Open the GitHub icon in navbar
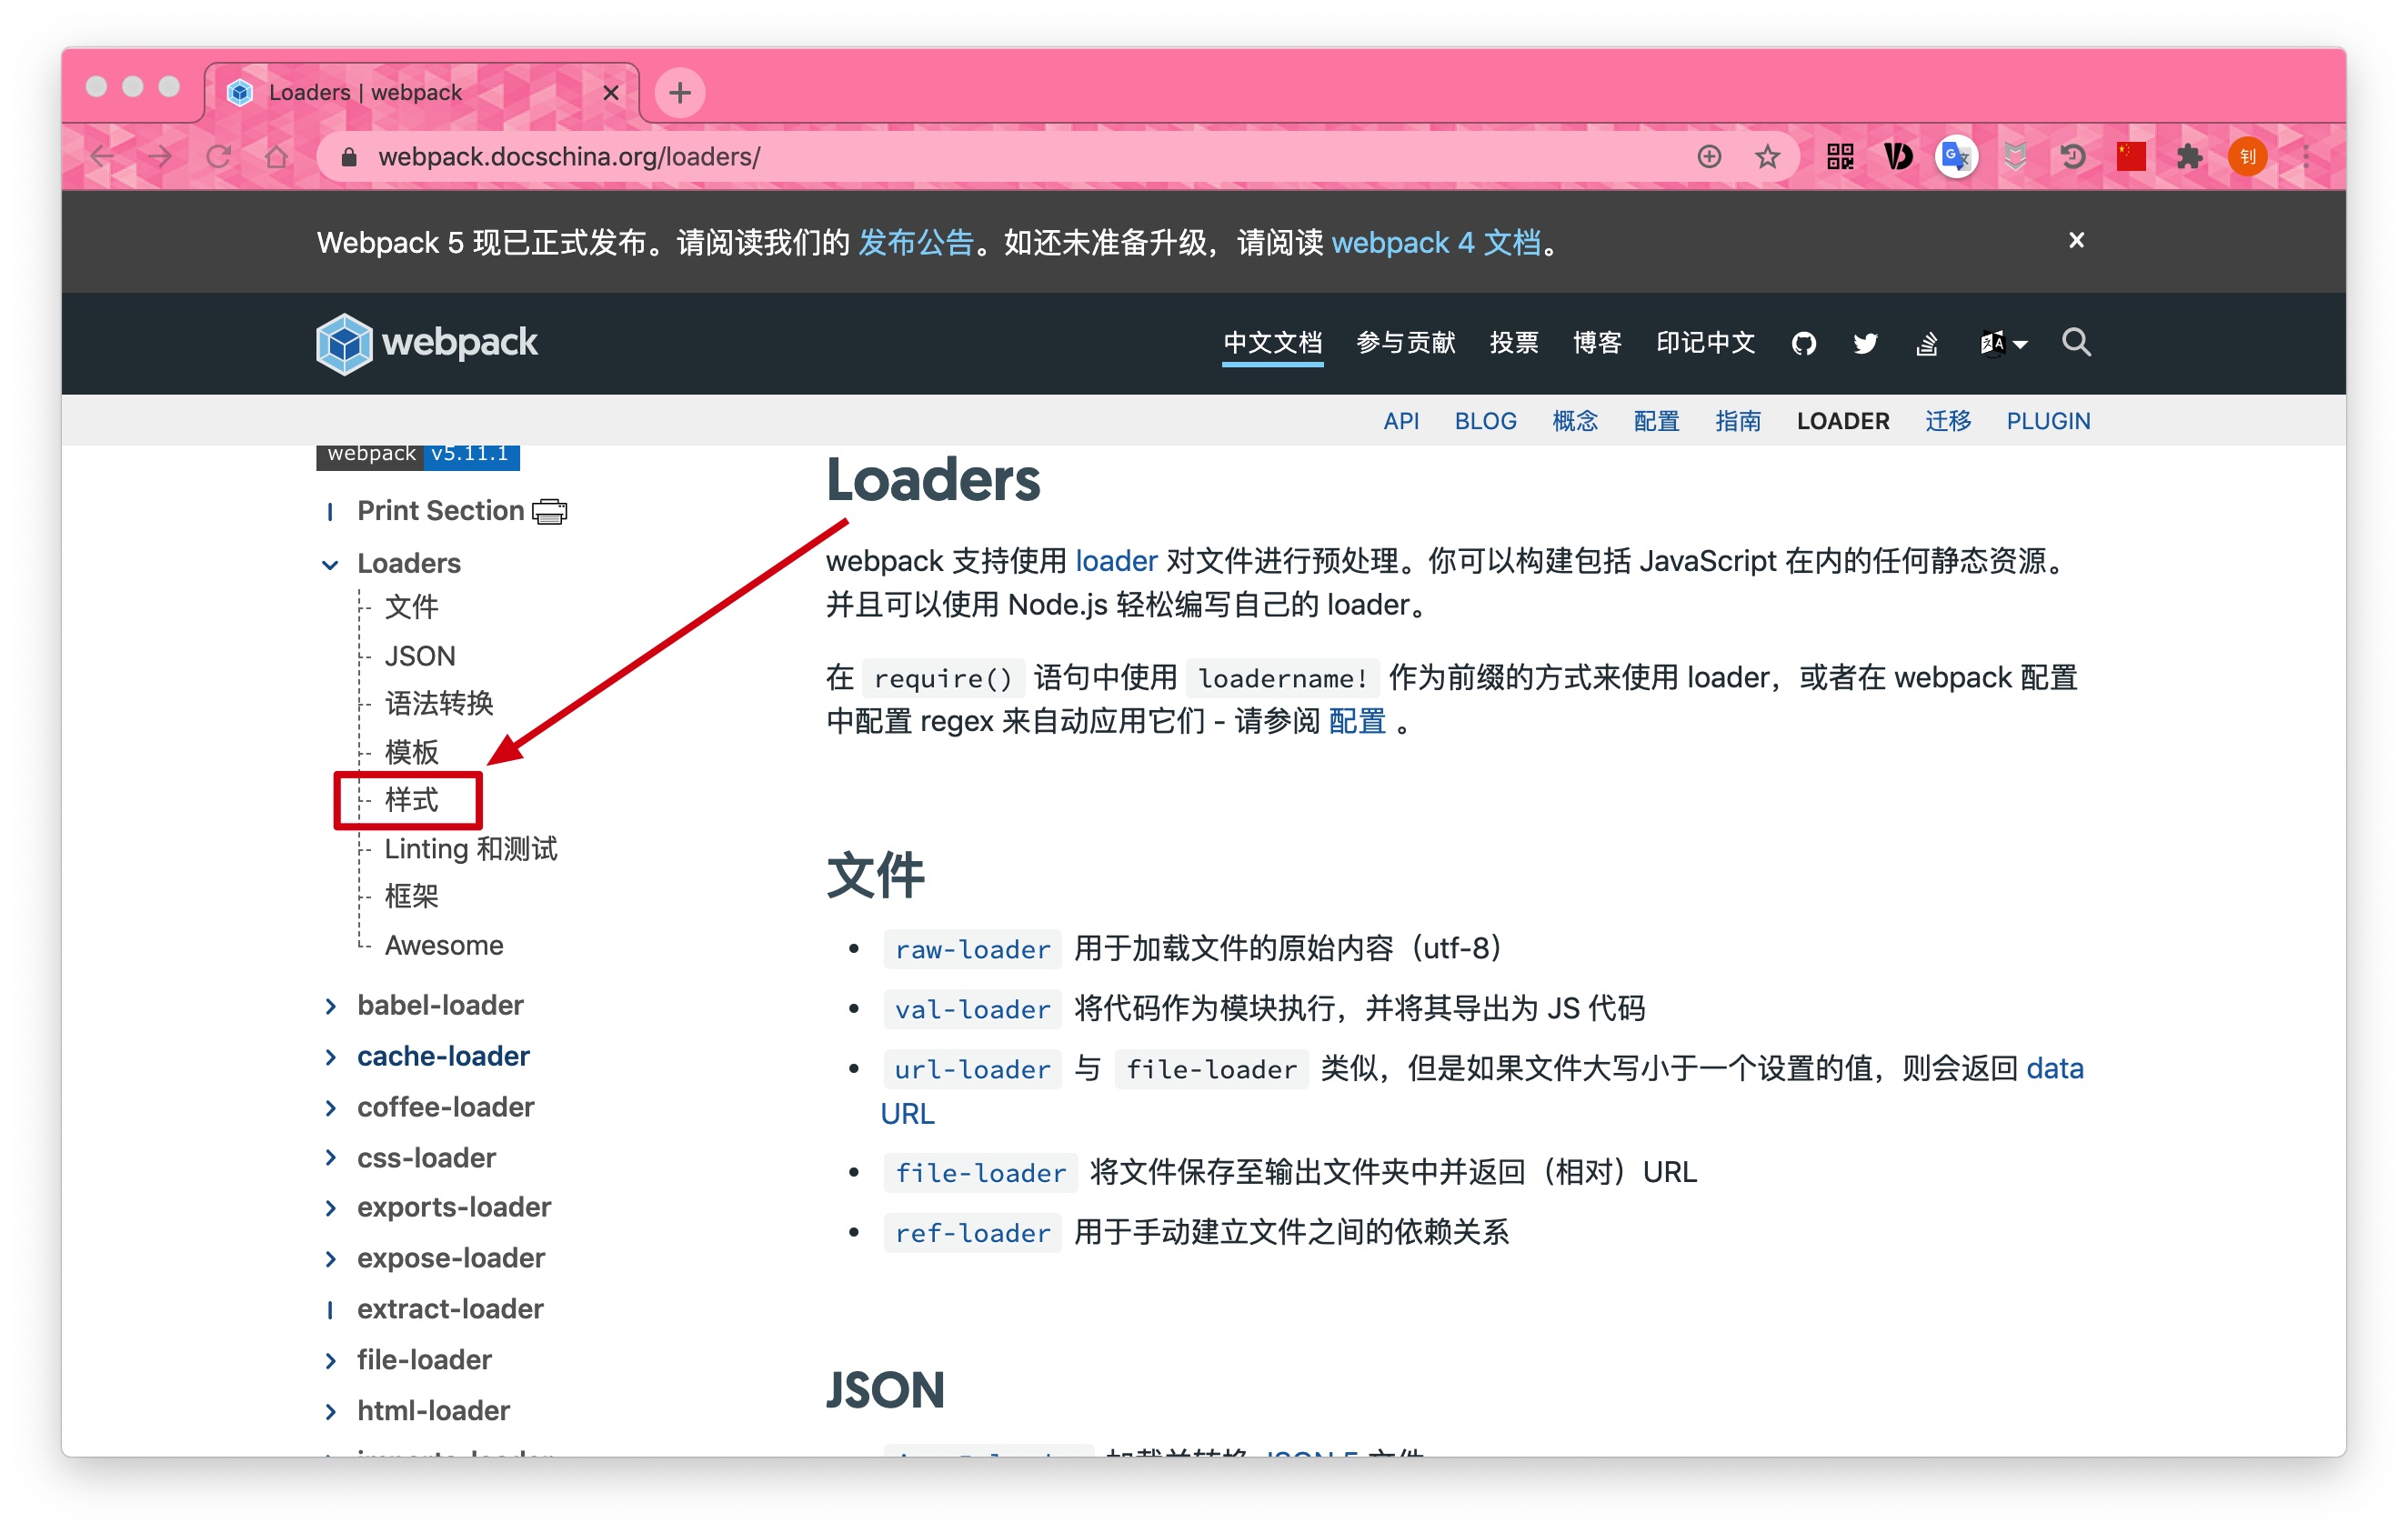This screenshot has width=2408, height=1533. click(x=1803, y=343)
